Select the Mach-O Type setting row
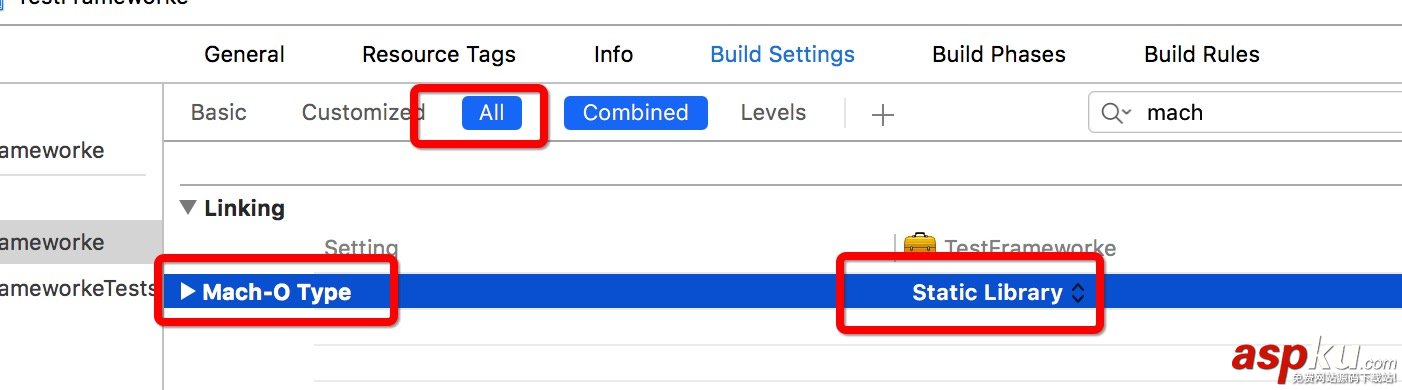Screen dimensions: 1402x390 tap(783, 293)
